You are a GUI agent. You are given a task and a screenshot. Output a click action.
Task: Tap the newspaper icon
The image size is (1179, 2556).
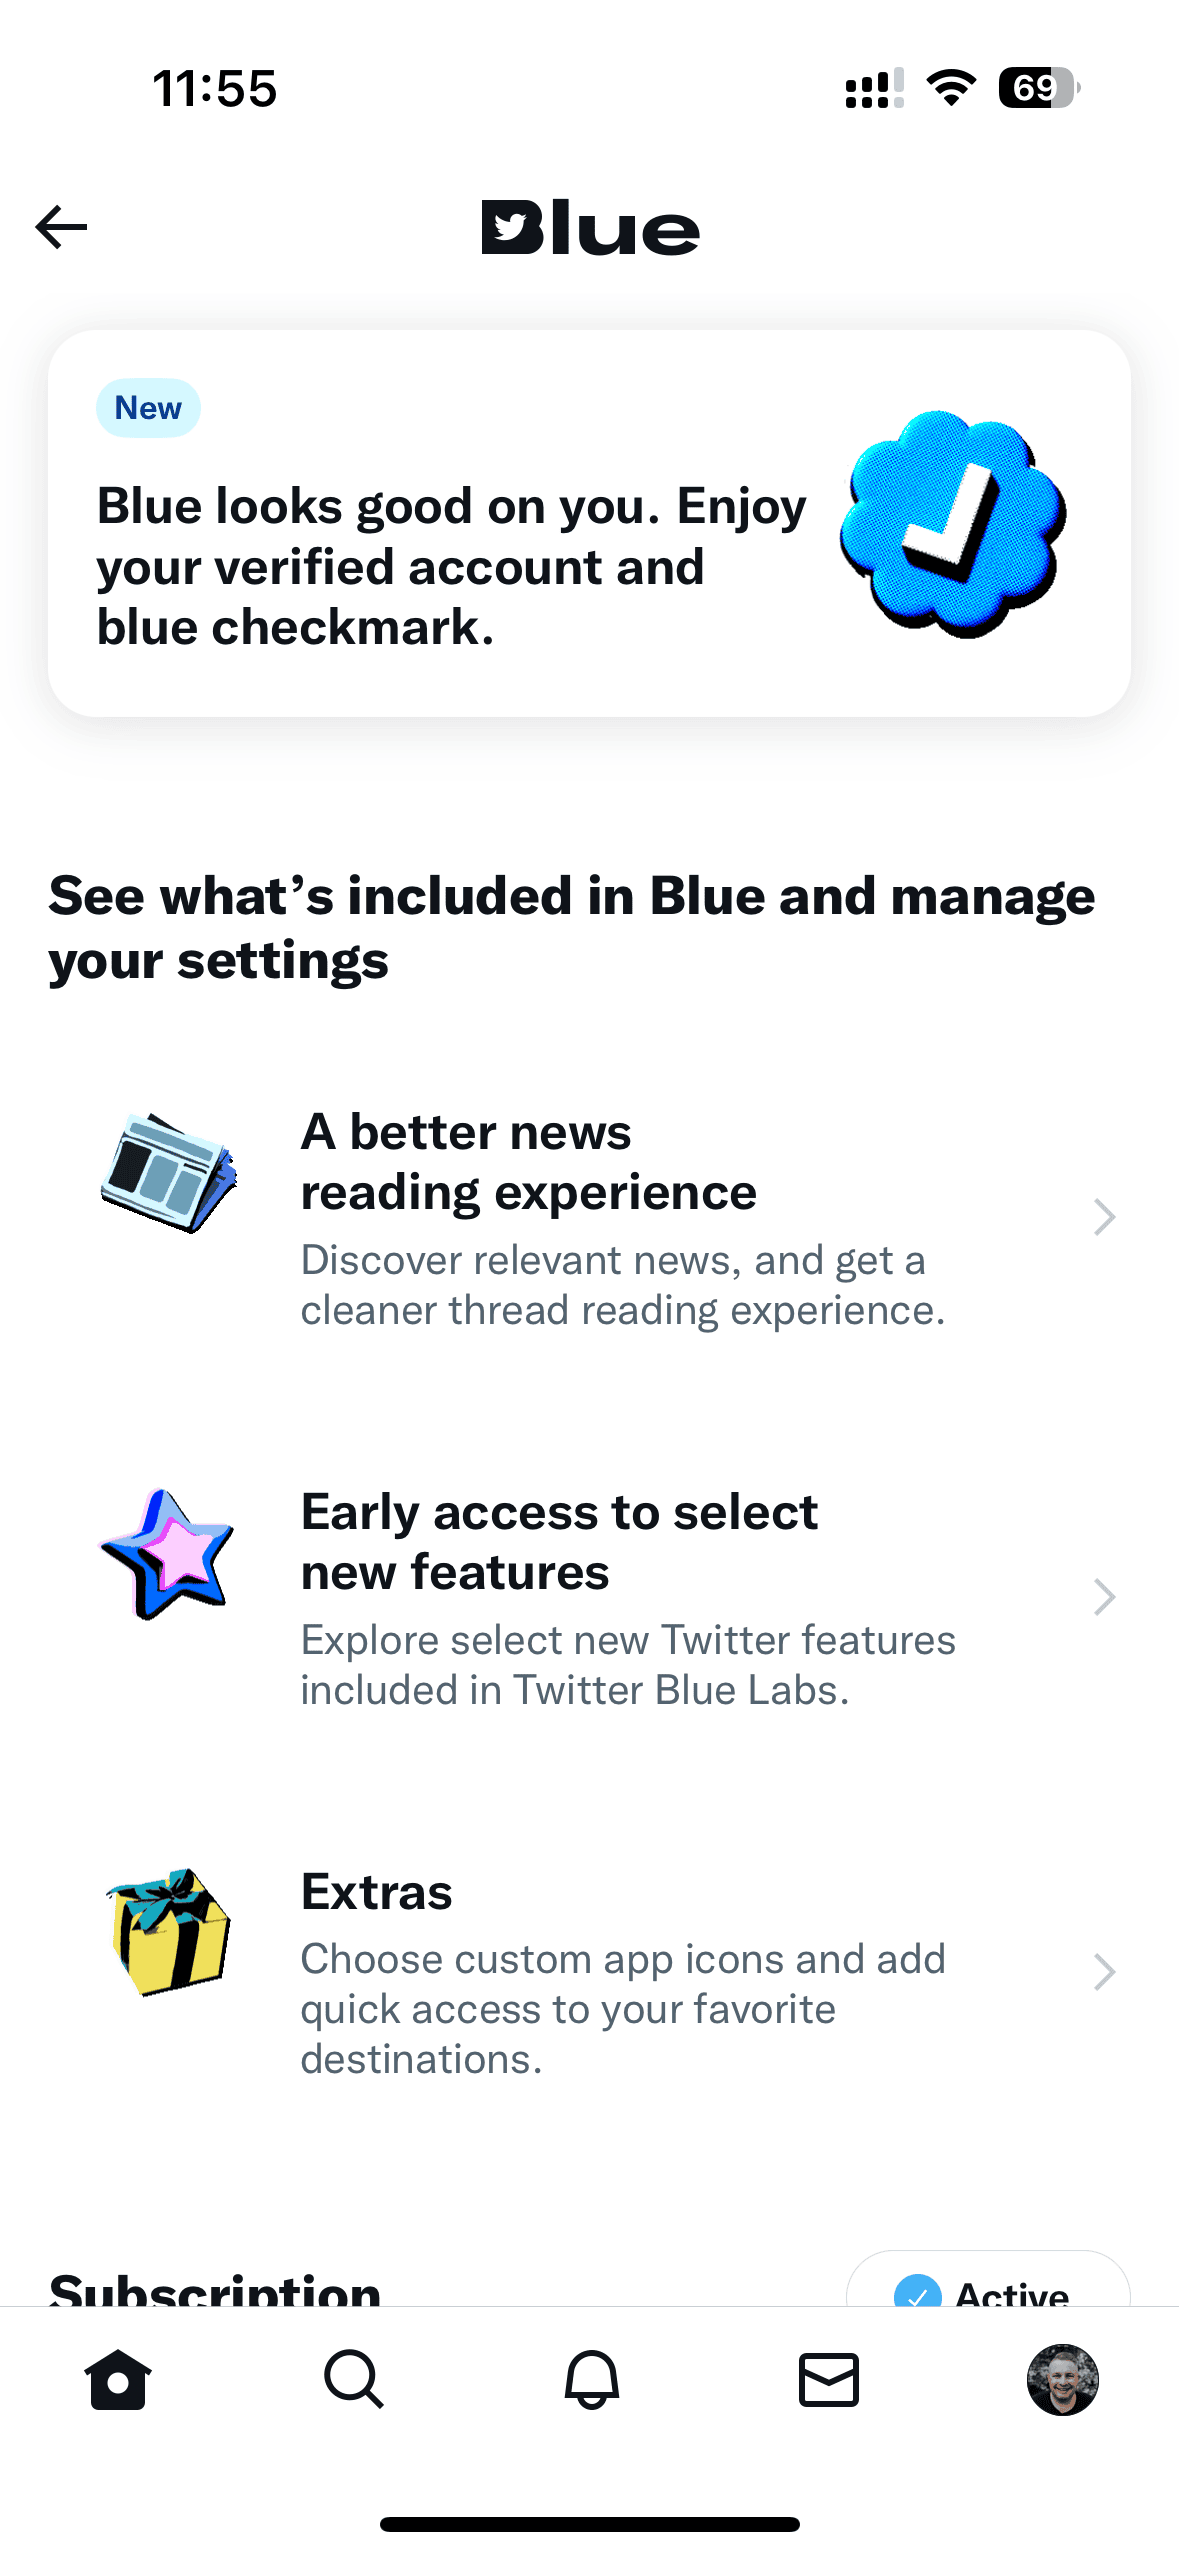pos(169,1172)
